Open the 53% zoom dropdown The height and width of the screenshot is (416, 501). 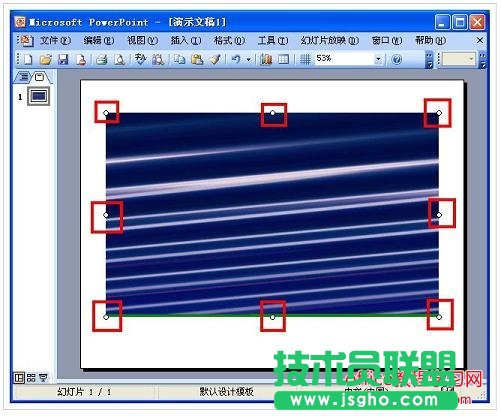click(378, 59)
